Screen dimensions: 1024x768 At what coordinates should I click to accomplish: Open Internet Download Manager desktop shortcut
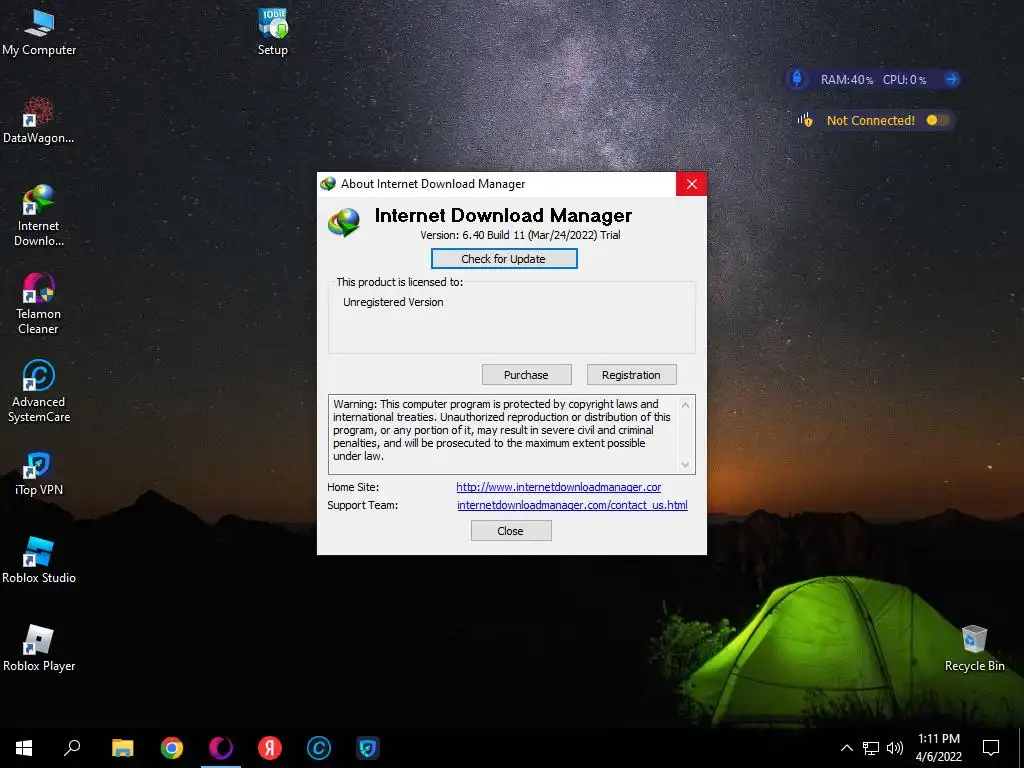click(39, 216)
